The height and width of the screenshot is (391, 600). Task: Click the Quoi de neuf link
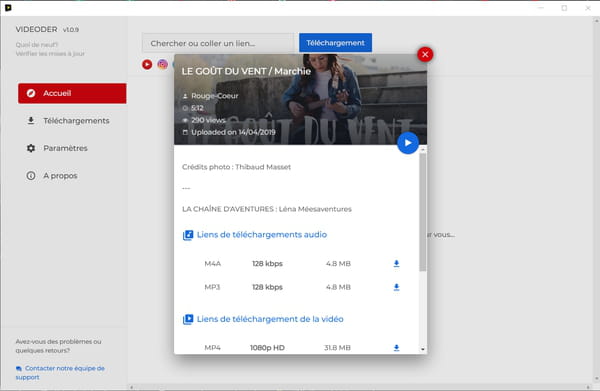(37, 45)
